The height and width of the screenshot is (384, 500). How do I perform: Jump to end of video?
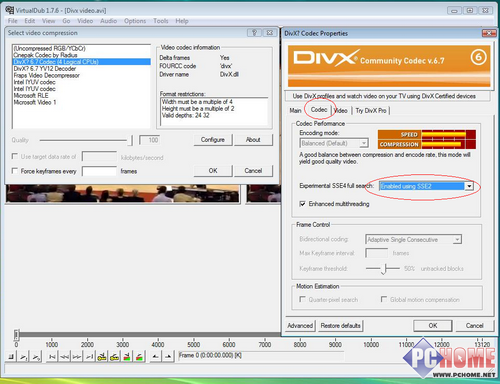(x=89, y=357)
